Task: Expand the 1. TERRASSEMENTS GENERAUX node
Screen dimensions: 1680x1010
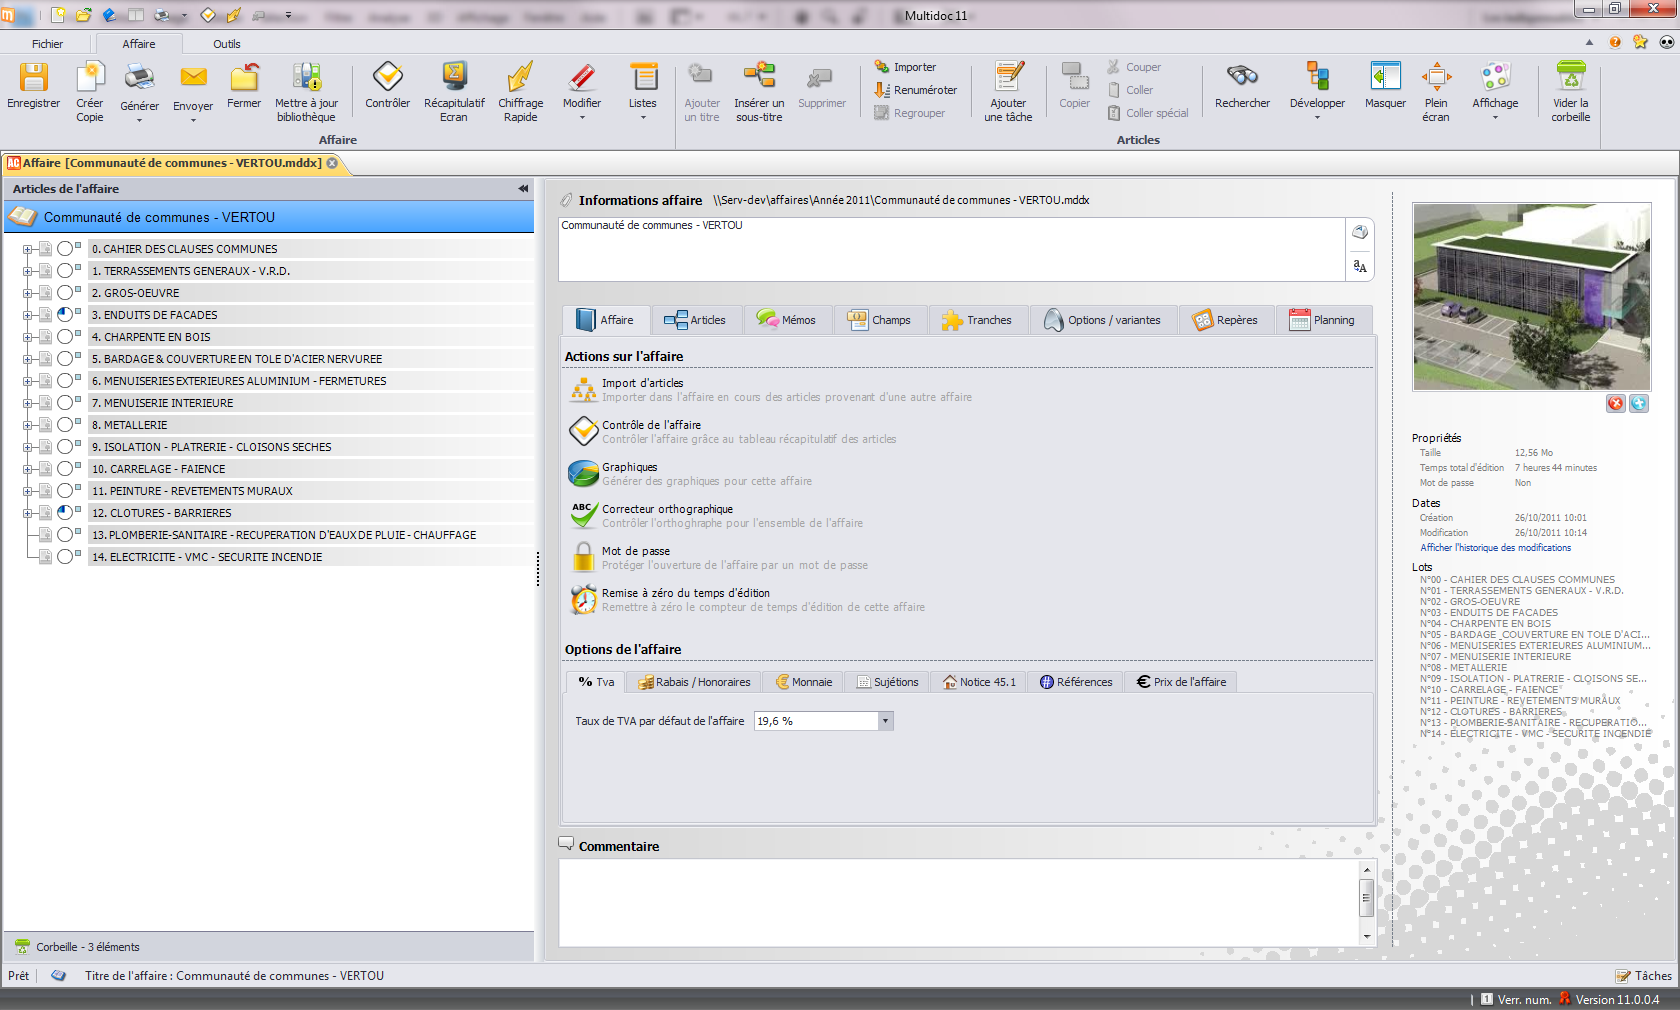Action: 28,271
